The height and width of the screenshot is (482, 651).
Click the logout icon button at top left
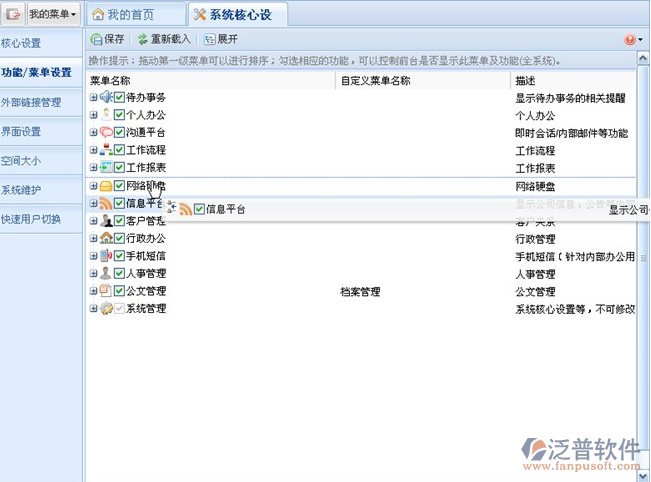[13, 15]
